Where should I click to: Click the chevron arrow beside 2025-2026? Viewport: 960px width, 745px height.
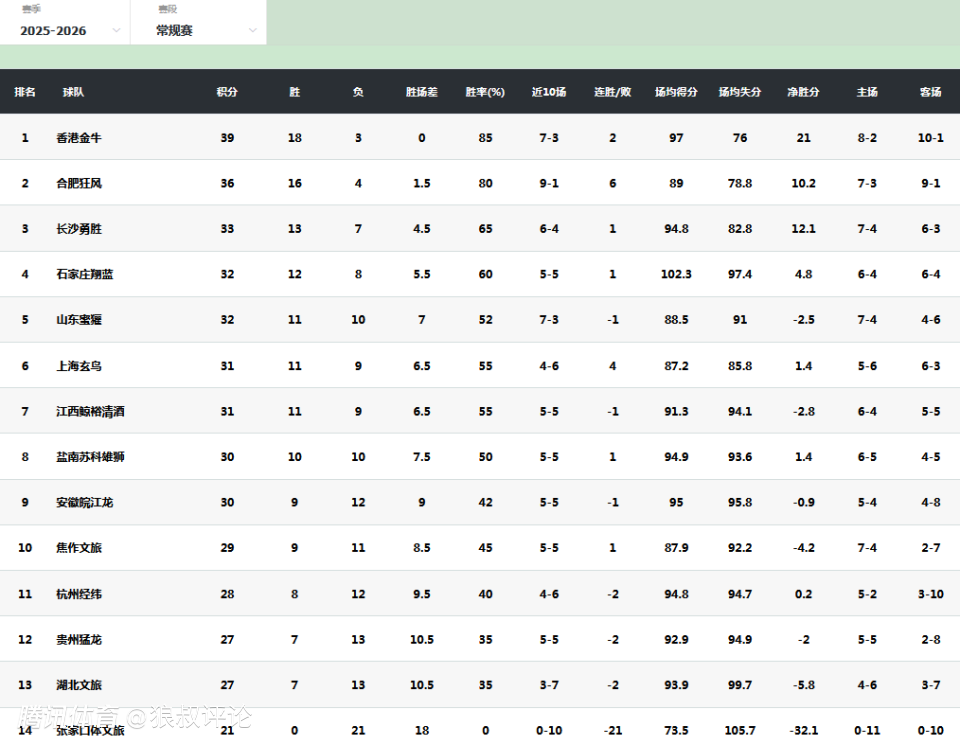pos(116,30)
